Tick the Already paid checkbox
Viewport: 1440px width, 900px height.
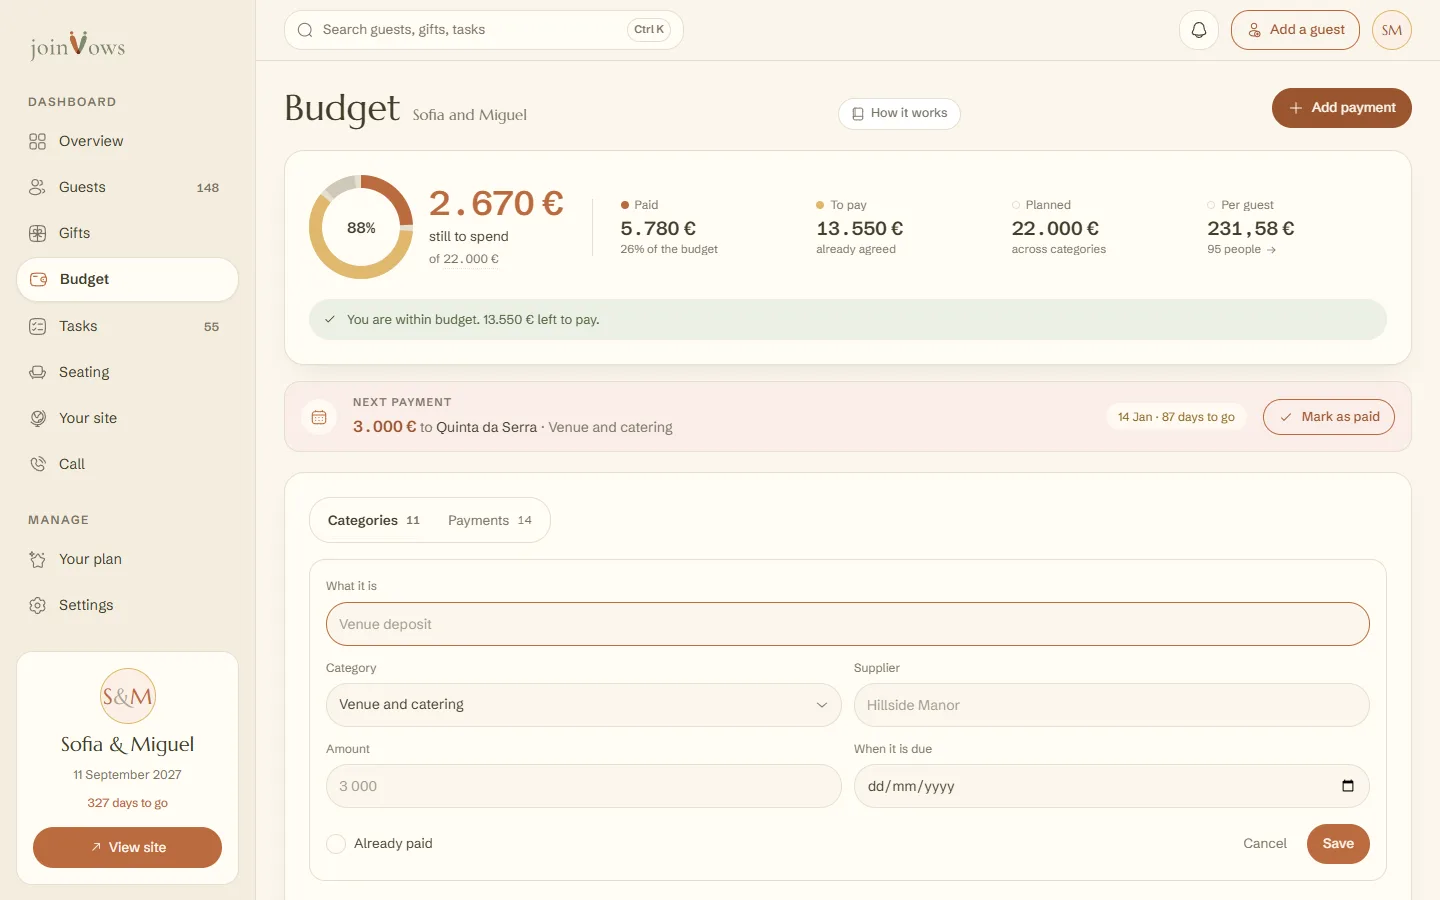pos(336,844)
